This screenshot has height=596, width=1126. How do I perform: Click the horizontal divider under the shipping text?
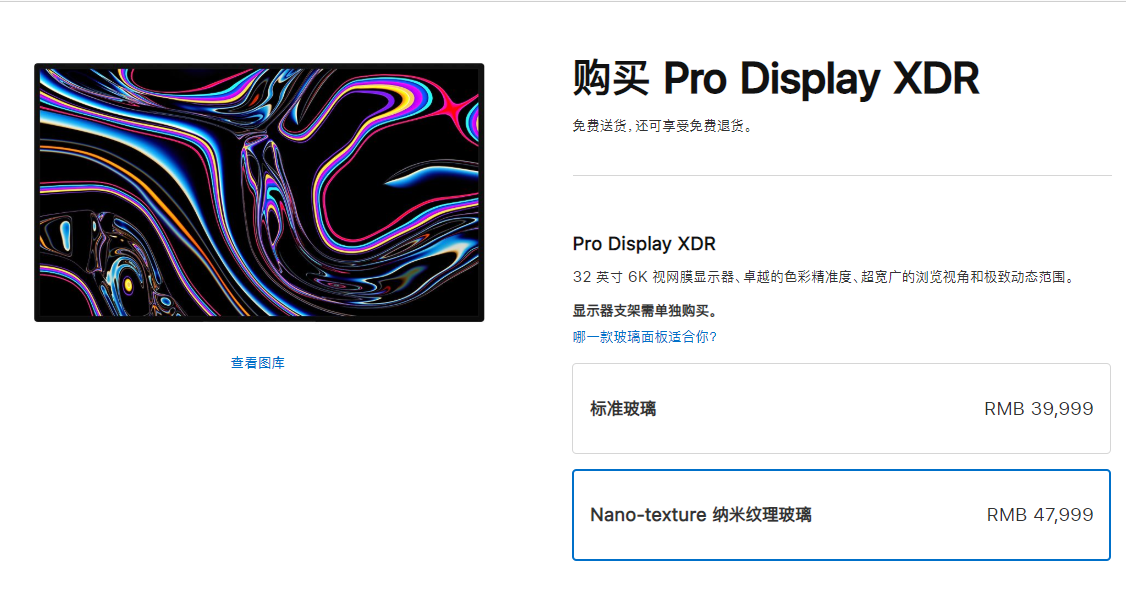(841, 176)
